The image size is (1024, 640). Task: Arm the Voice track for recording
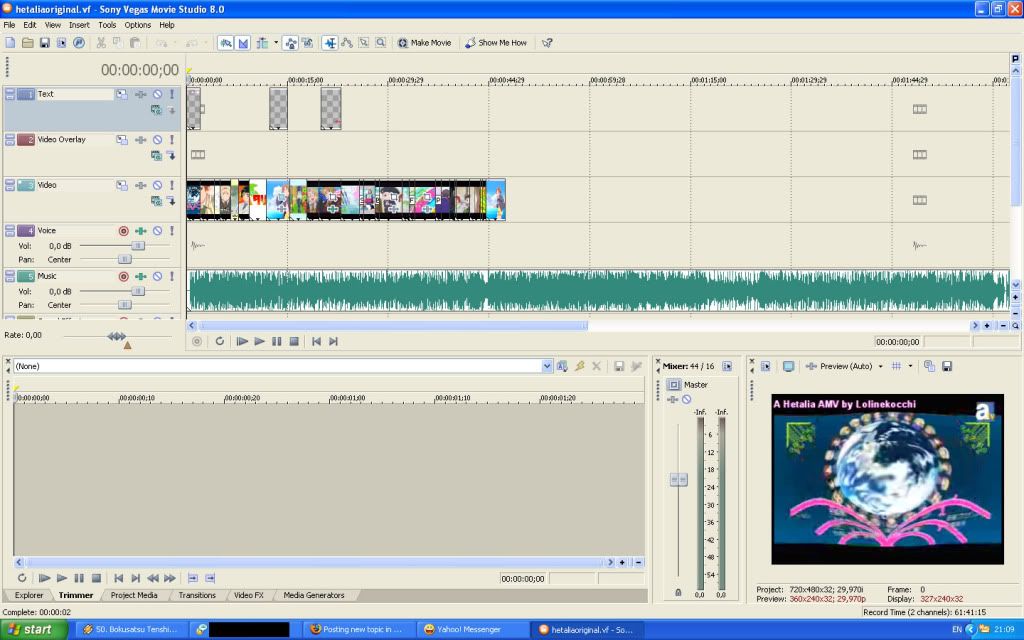(x=124, y=230)
